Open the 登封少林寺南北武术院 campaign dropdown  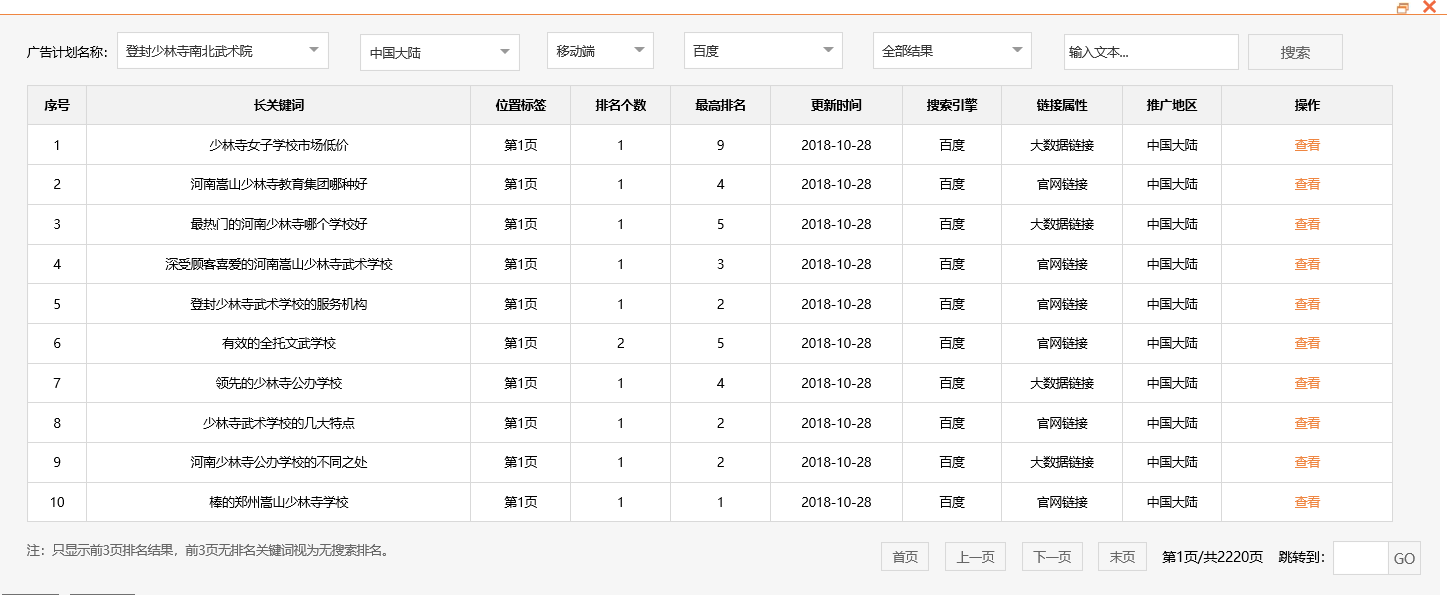tap(222, 50)
